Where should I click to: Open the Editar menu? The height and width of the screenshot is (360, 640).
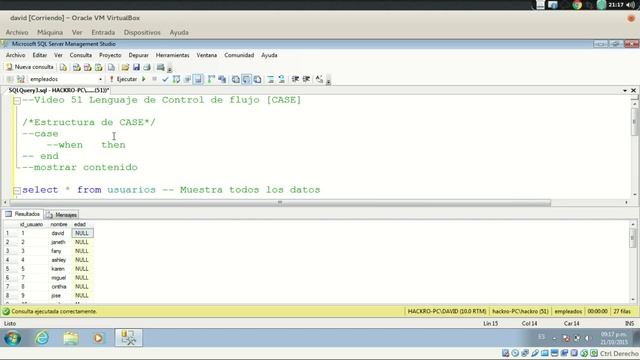tap(40, 55)
